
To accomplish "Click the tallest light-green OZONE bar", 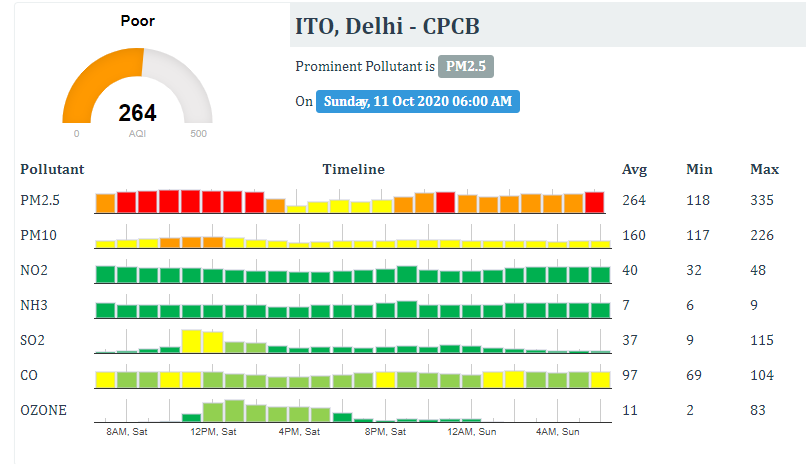I will coord(234,411).
